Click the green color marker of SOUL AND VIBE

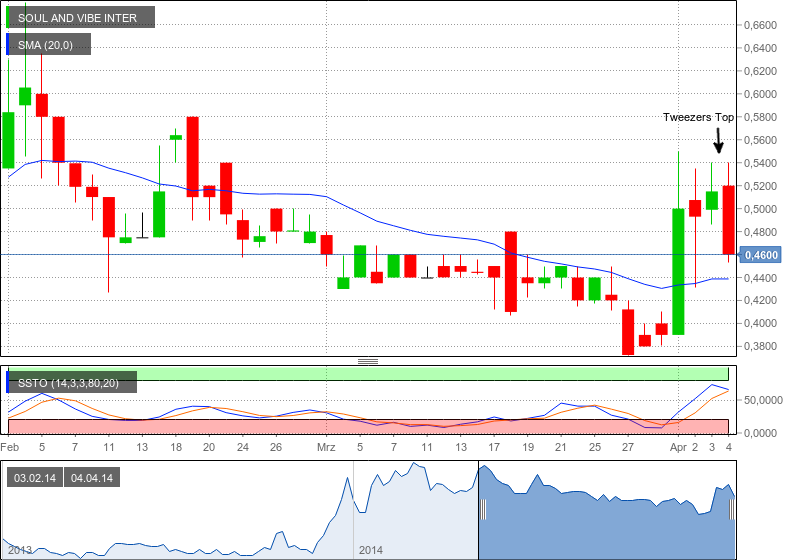click(8, 17)
